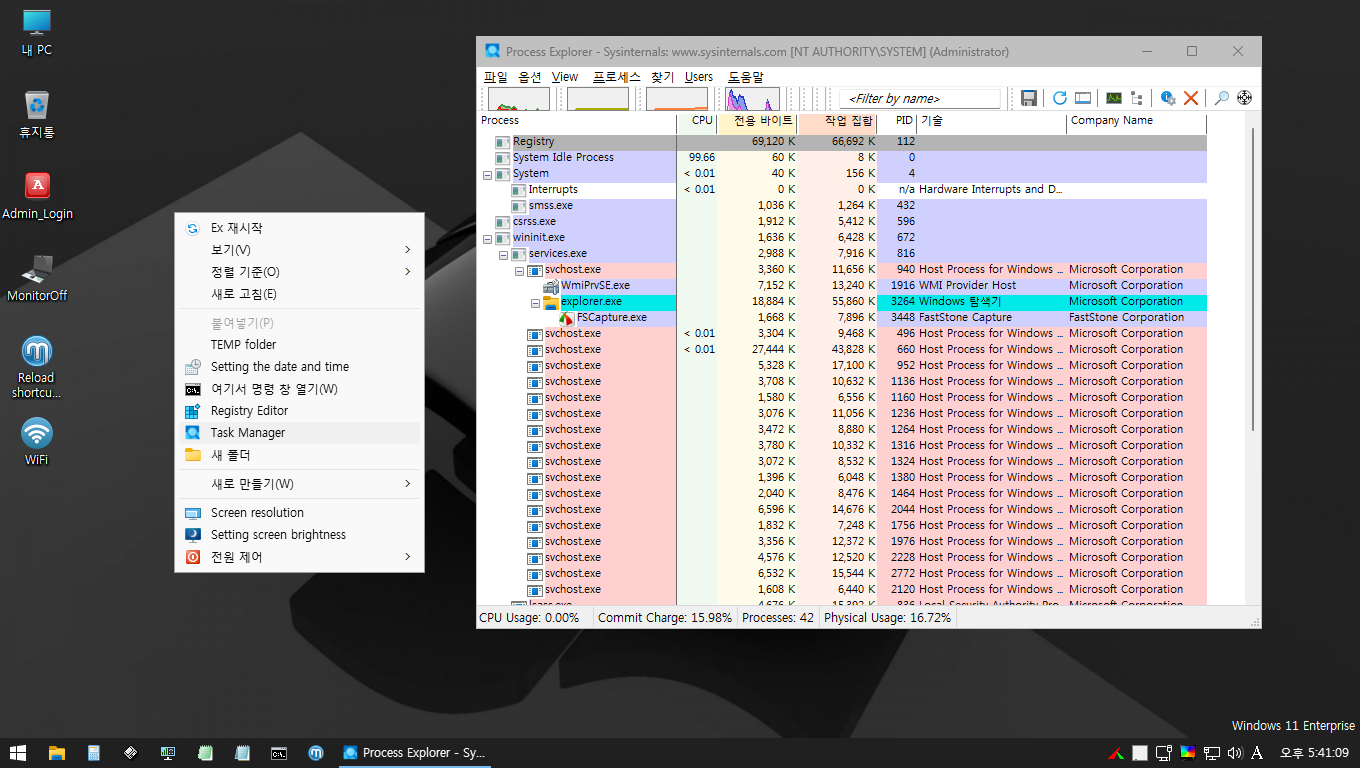Image resolution: width=1360 pixels, height=768 pixels.
Task: Select the WmiPrvSE.exe process row
Action: [x=842, y=286]
